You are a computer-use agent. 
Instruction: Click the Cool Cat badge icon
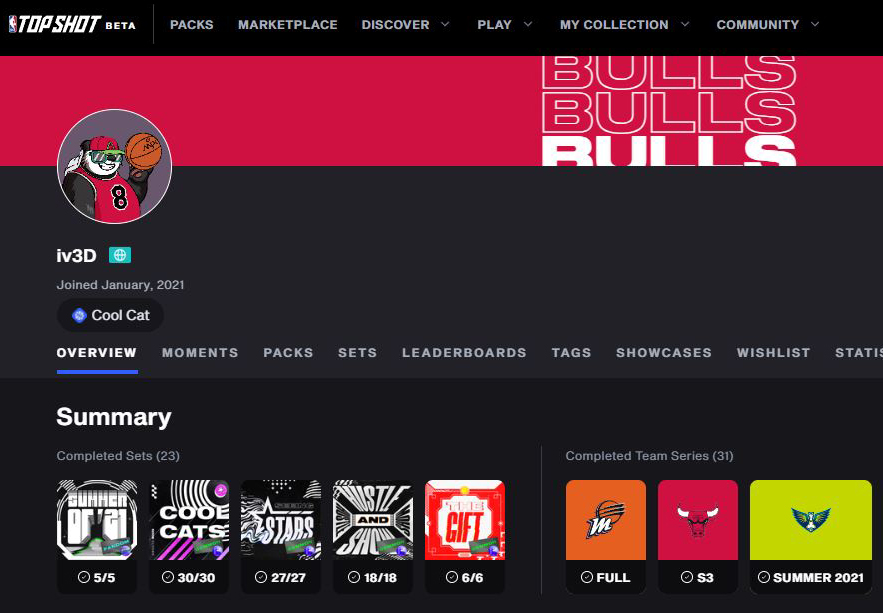79,315
